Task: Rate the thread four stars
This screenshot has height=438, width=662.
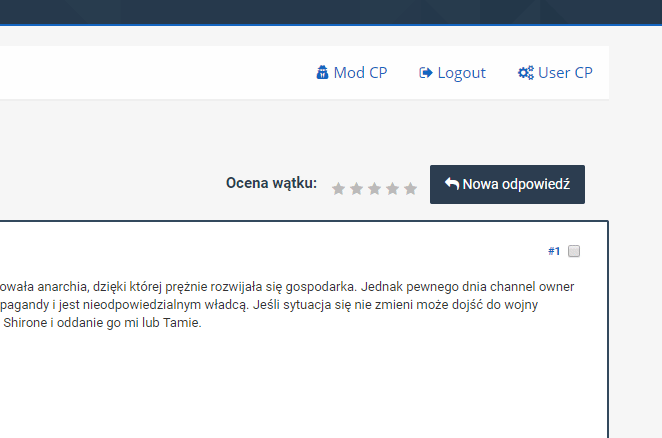Action: 392,188
